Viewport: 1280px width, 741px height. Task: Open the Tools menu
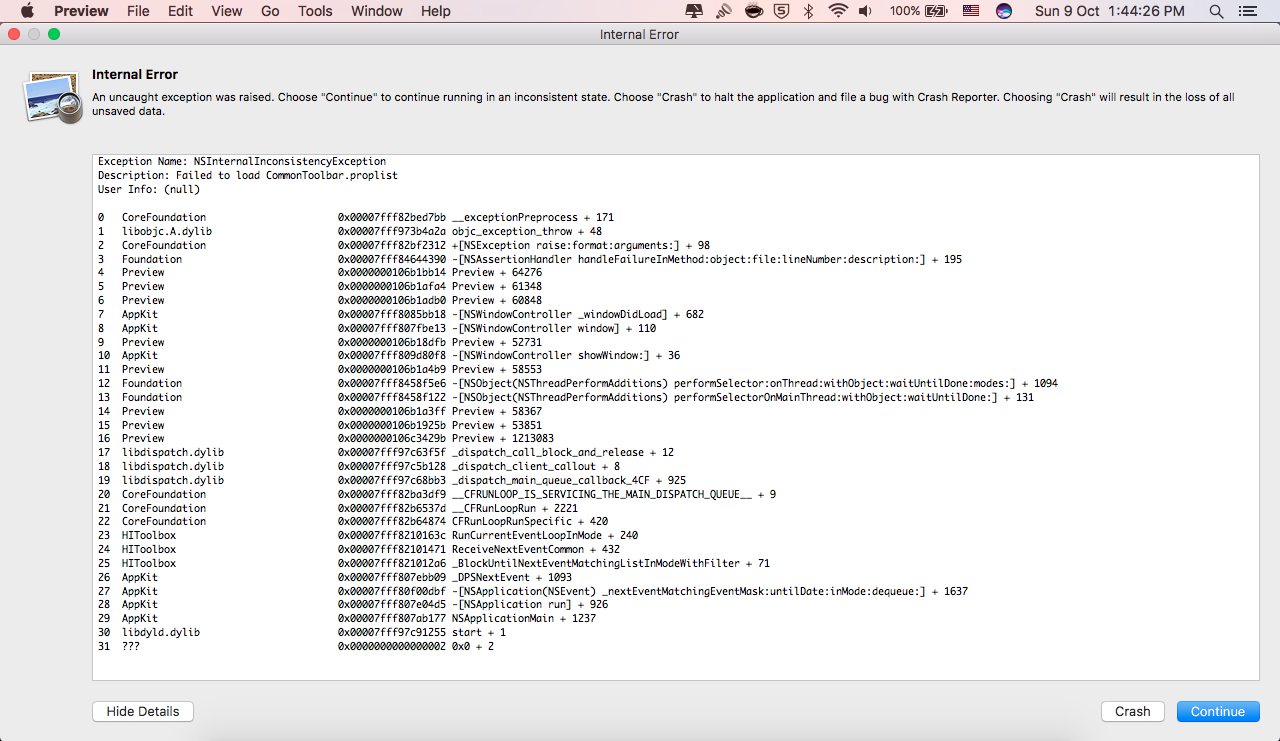coord(315,11)
